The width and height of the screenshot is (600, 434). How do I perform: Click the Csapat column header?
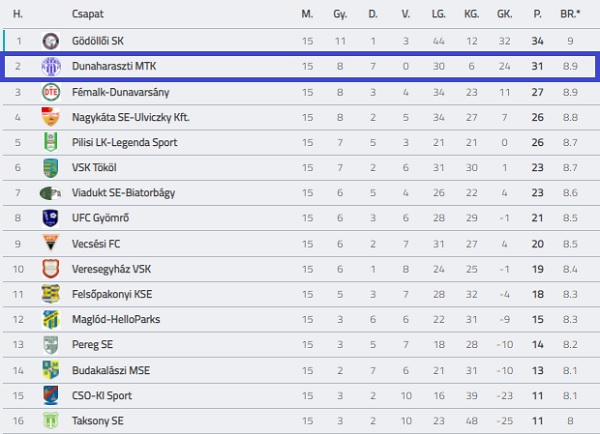(88, 15)
